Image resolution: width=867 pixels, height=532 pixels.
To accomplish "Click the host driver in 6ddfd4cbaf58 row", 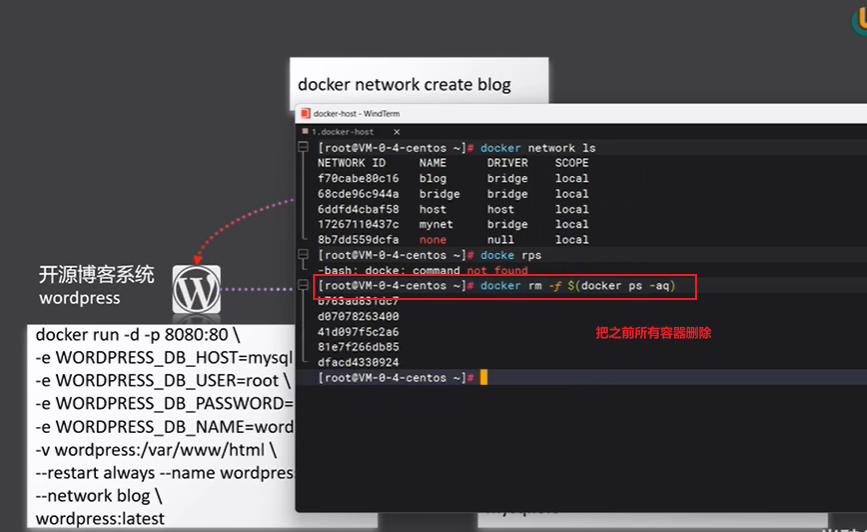I will tap(500, 210).
